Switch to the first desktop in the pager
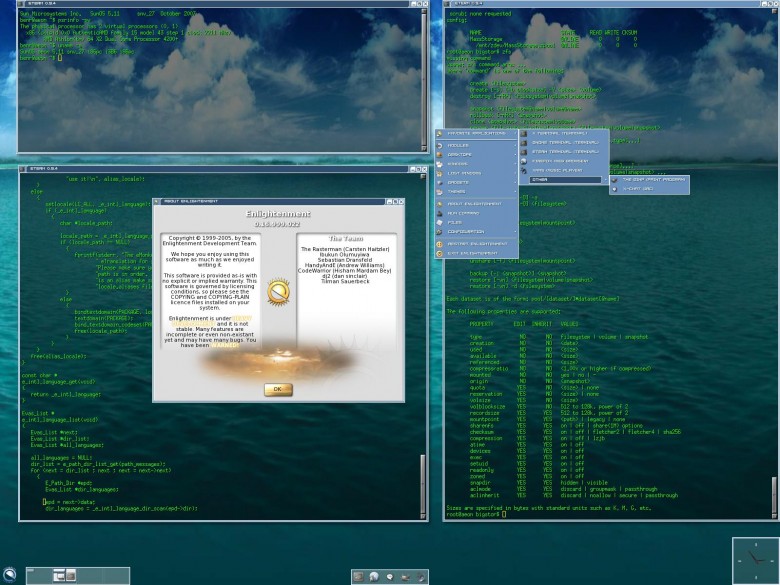780x585 pixels. point(39,576)
